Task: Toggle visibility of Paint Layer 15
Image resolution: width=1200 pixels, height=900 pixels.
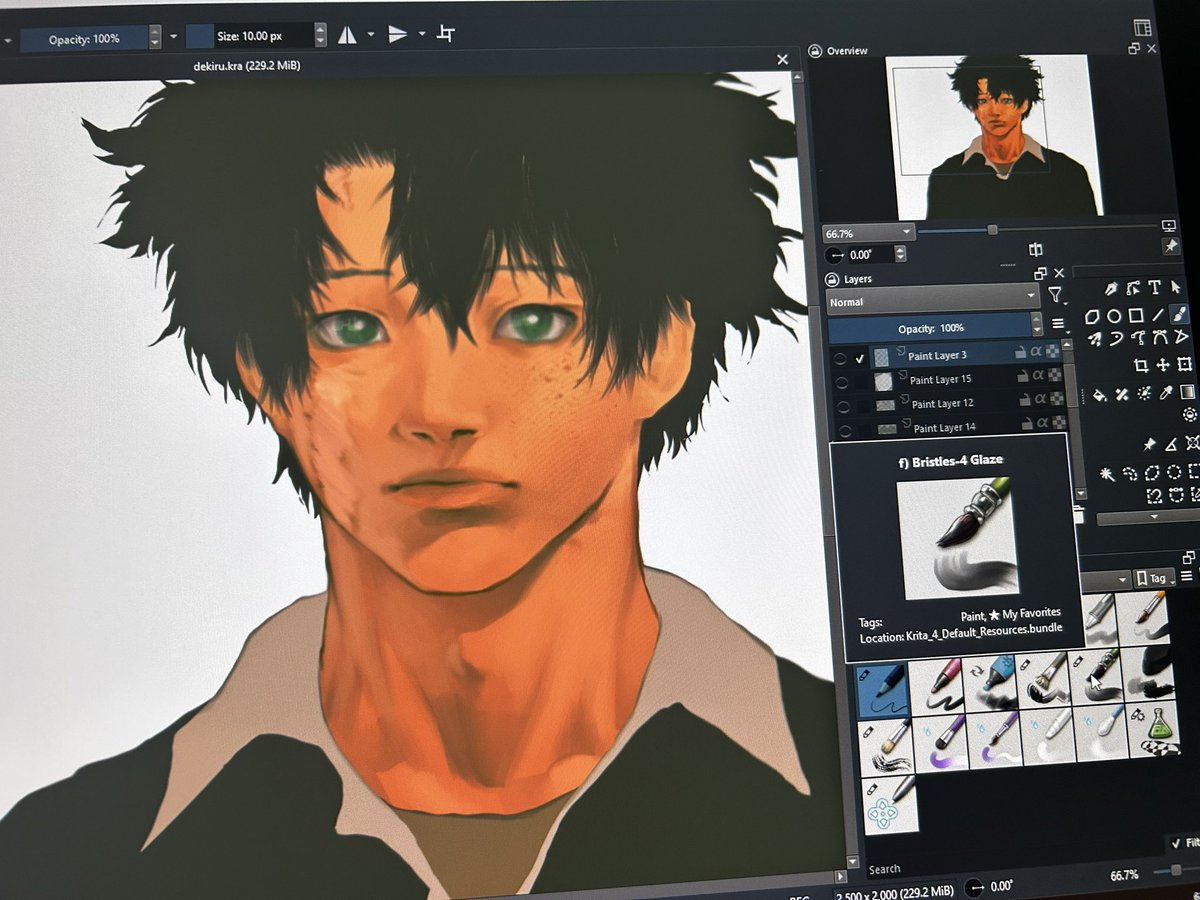Action: [842, 381]
